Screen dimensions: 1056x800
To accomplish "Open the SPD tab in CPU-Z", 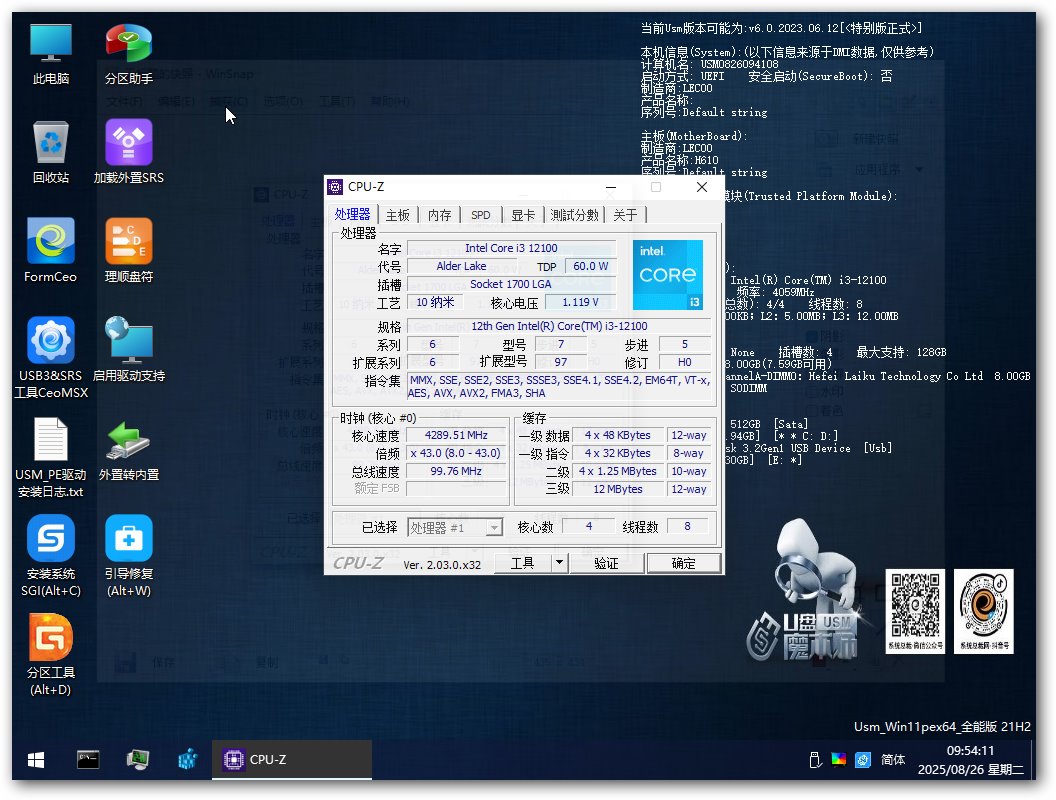I will [481, 215].
